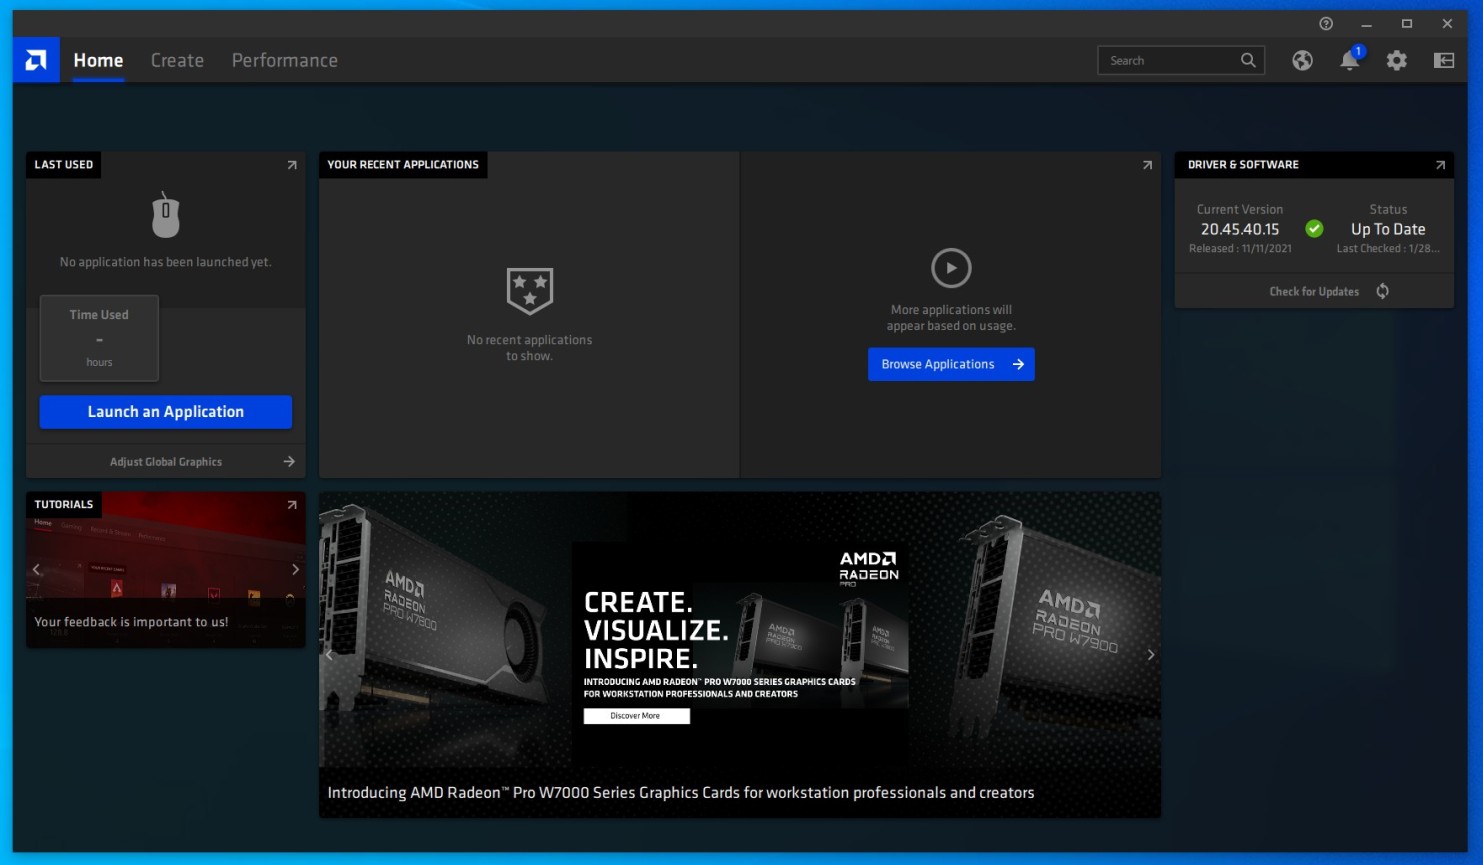Click driver version 20.45.40.15 text
Image resolution: width=1483 pixels, height=865 pixels.
pos(1240,229)
